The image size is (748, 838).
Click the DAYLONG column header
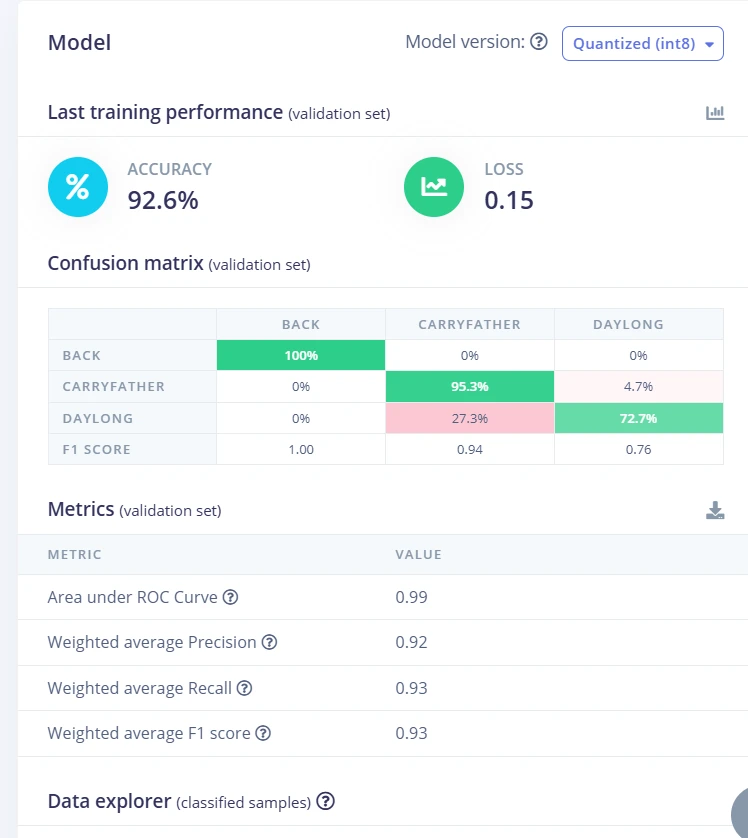[x=638, y=324]
